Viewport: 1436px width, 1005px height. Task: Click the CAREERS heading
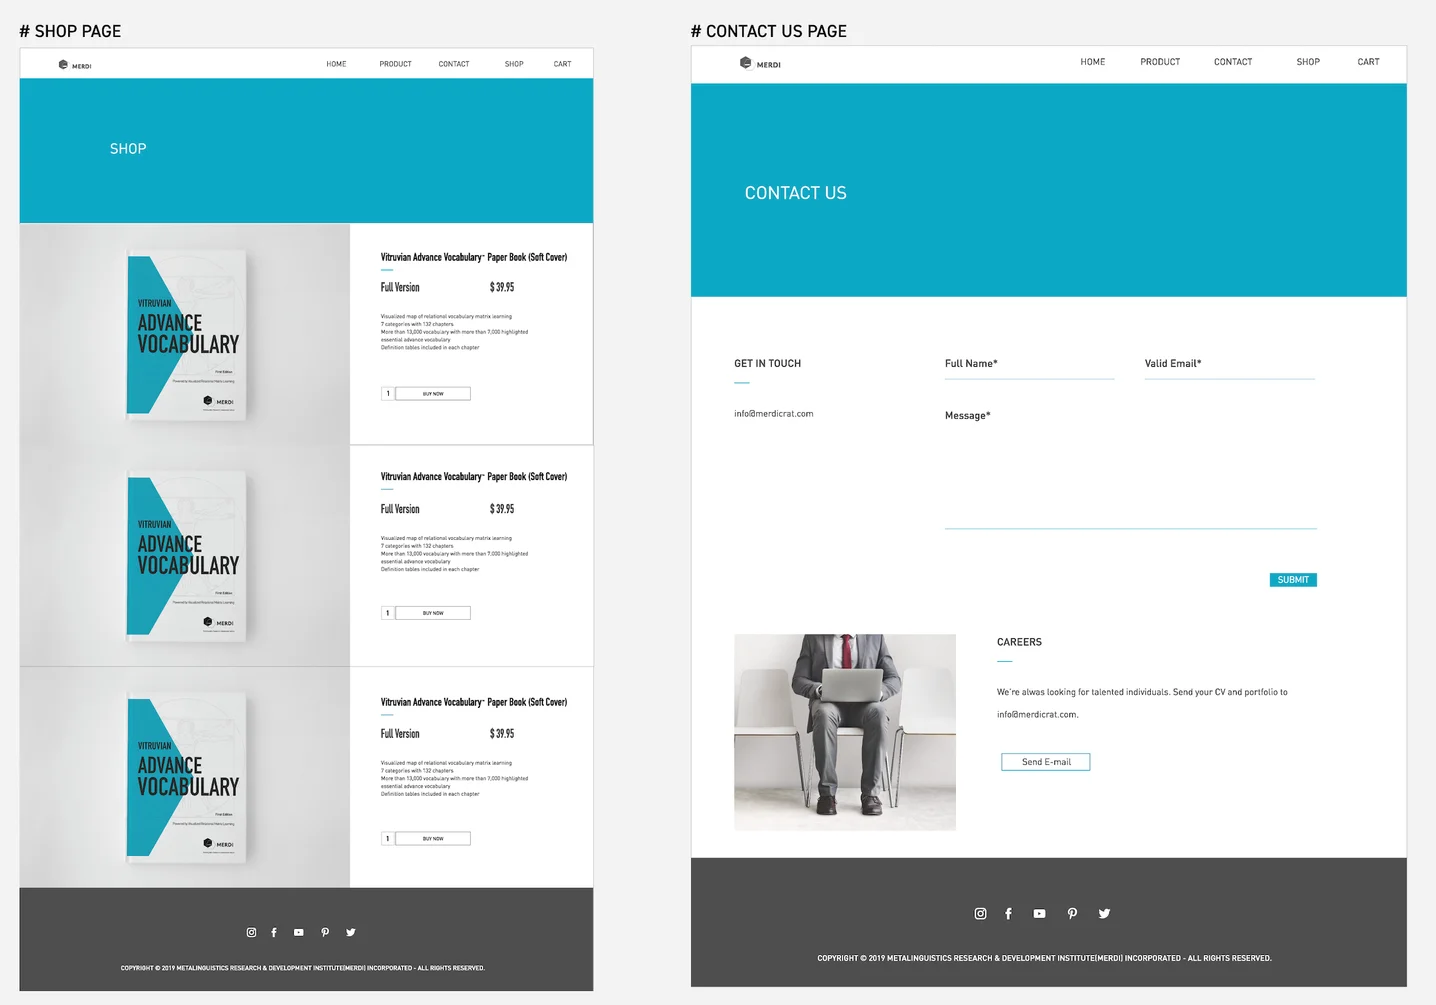coord(1019,642)
